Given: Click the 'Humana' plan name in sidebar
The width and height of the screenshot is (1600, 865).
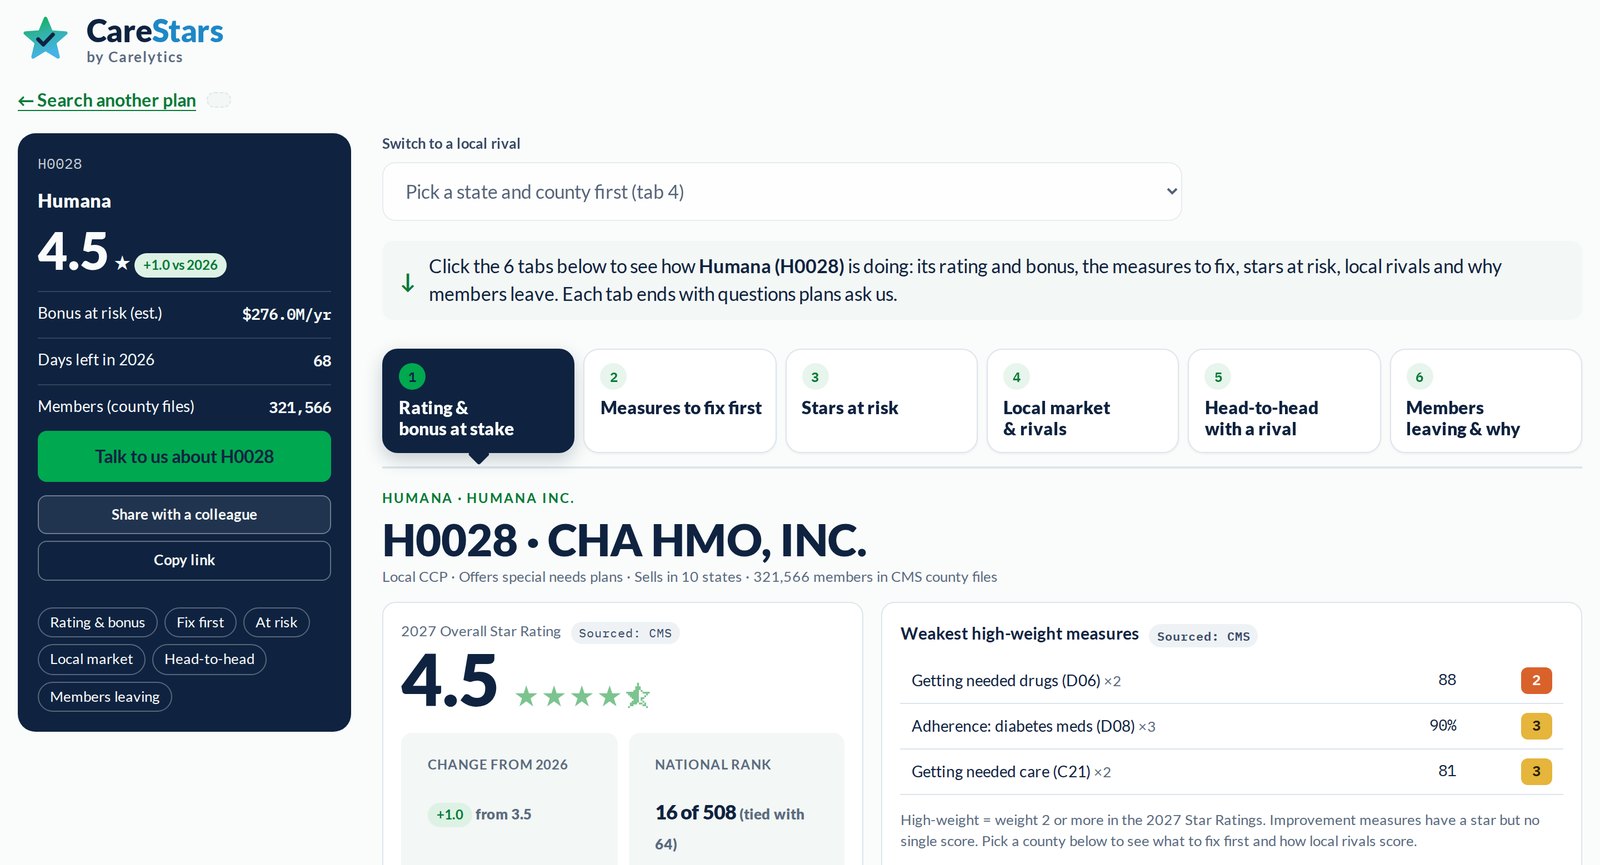Looking at the screenshot, I should (x=74, y=201).
